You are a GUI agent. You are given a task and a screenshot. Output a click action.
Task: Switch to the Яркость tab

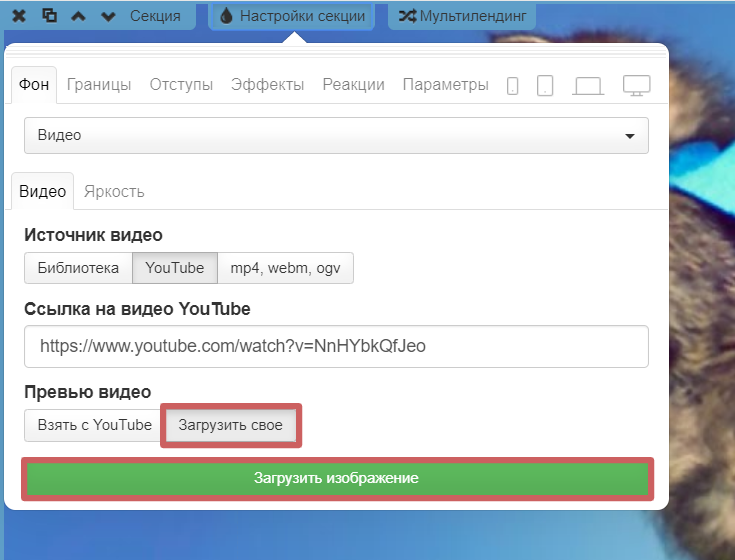pyautogui.click(x=114, y=191)
